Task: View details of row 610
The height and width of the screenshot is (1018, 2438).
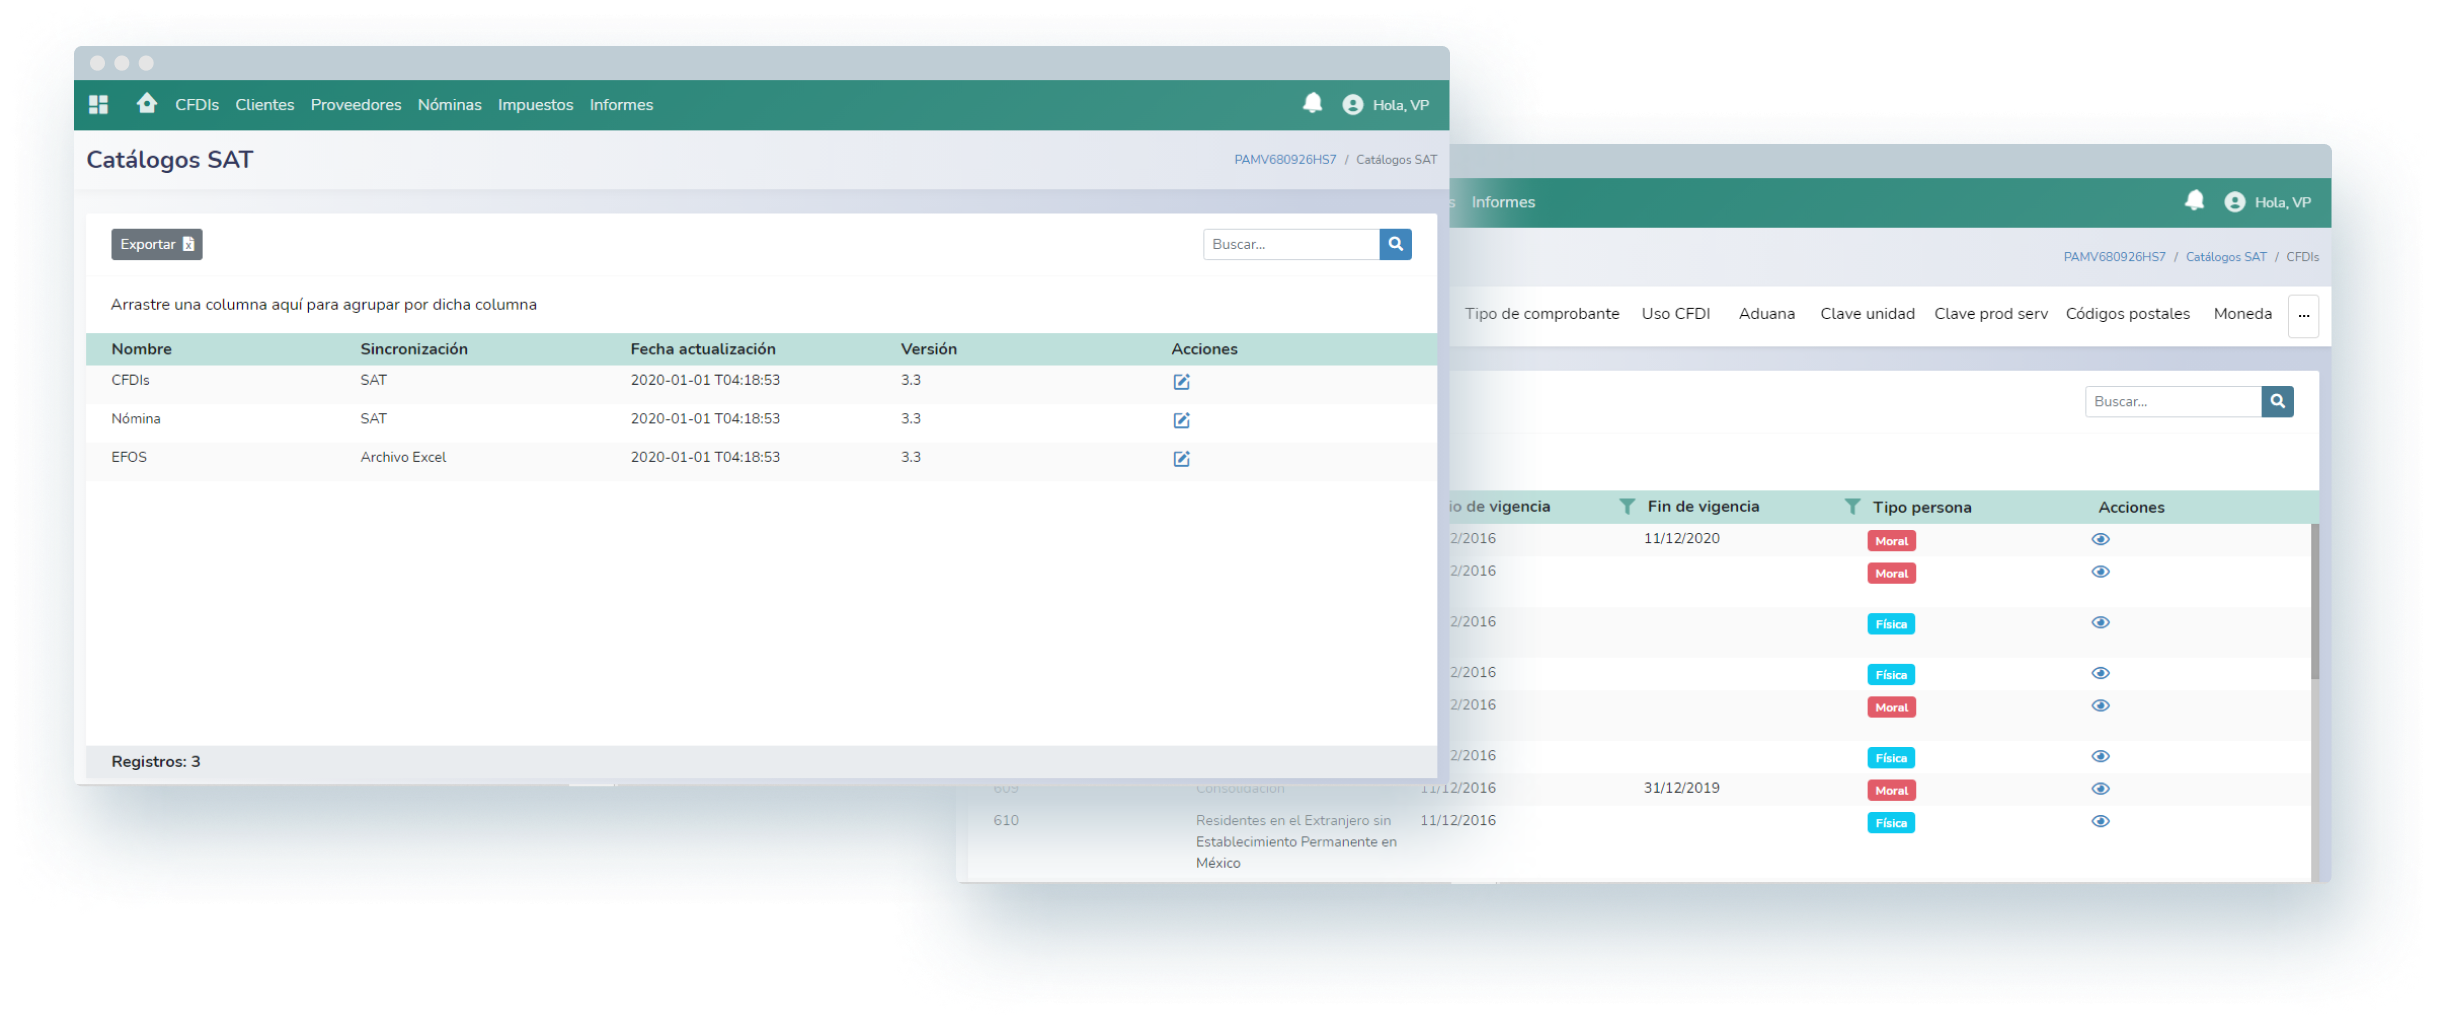Action: coord(2100,821)
